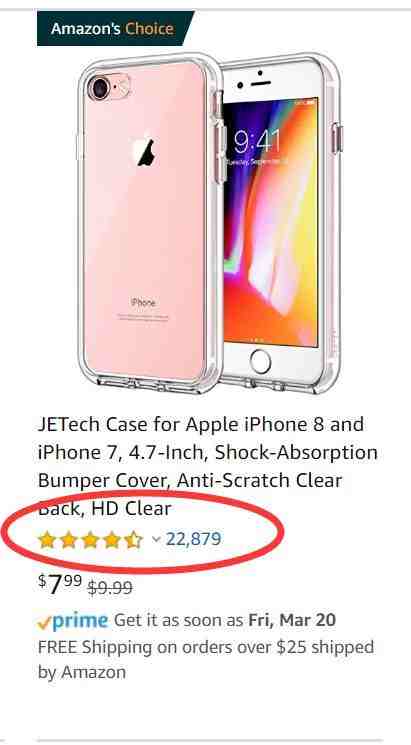This screenshot has width=411, height=745.
Task: Click the home button on front phone image
Action: 260,362
